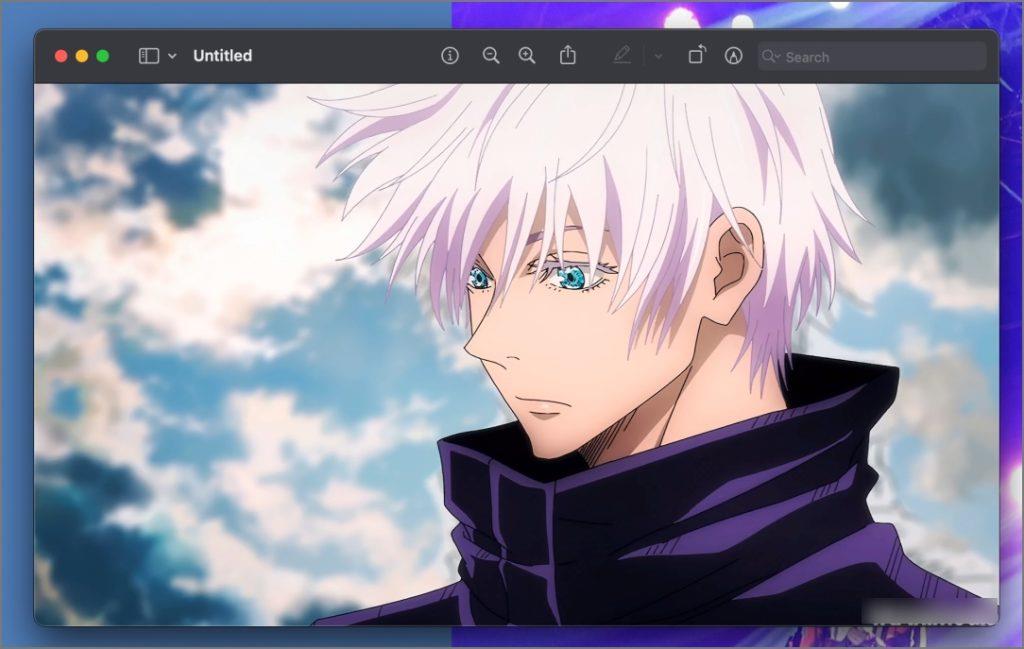Expand the highlight options dropdown arrow
This screenshot has width=1024, height=649.
click(x=658, y=57)
